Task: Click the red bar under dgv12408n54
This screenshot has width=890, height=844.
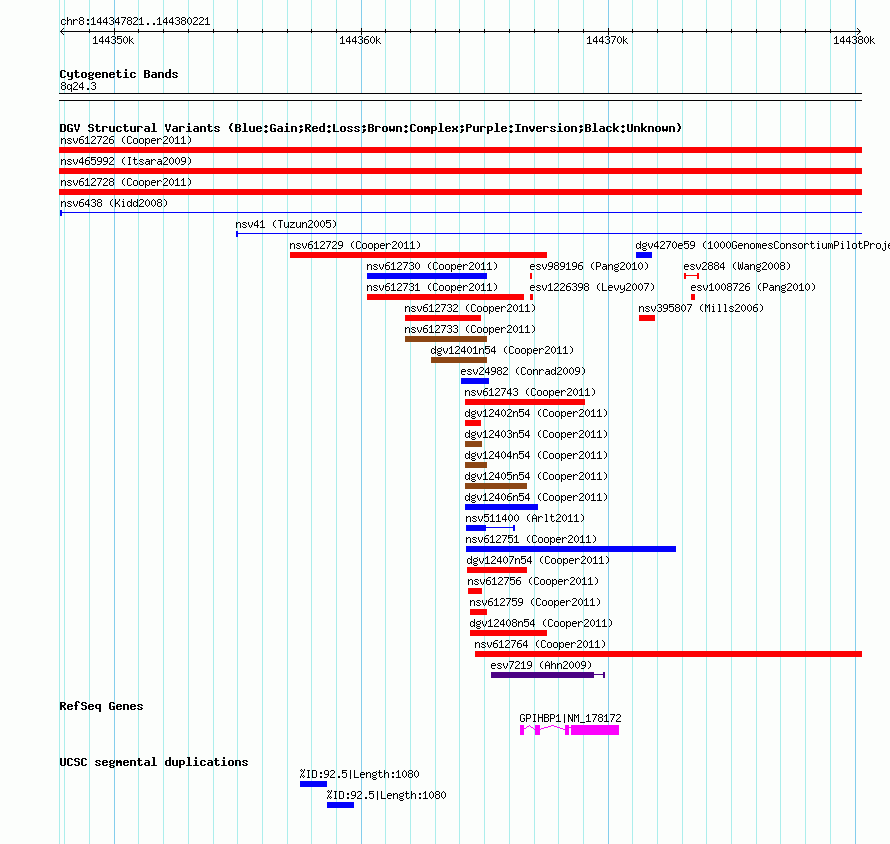Action: pos(509,633)
